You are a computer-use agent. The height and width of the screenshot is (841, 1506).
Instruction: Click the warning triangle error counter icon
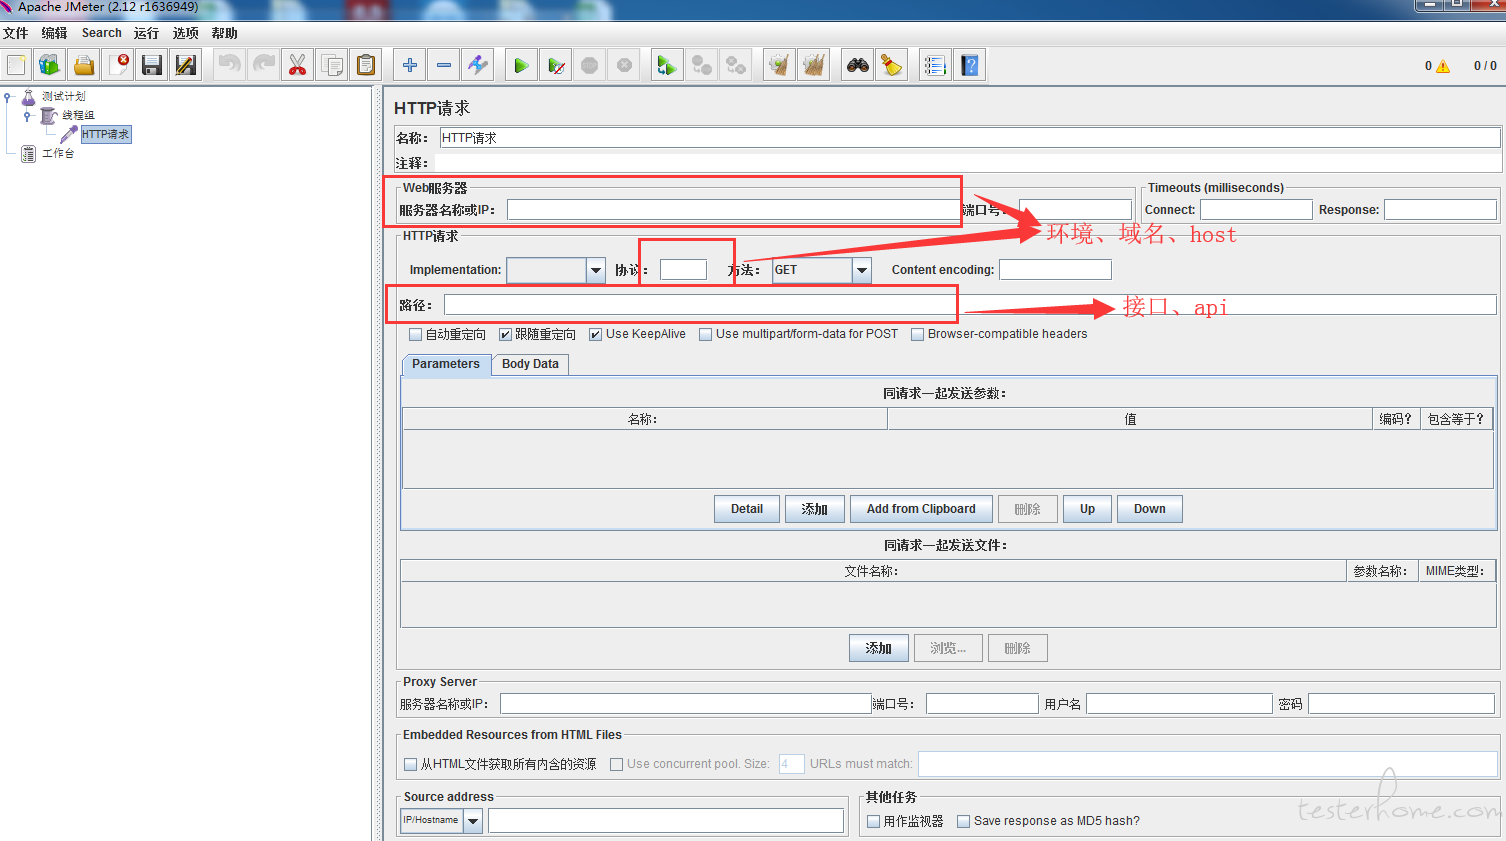1443,66
